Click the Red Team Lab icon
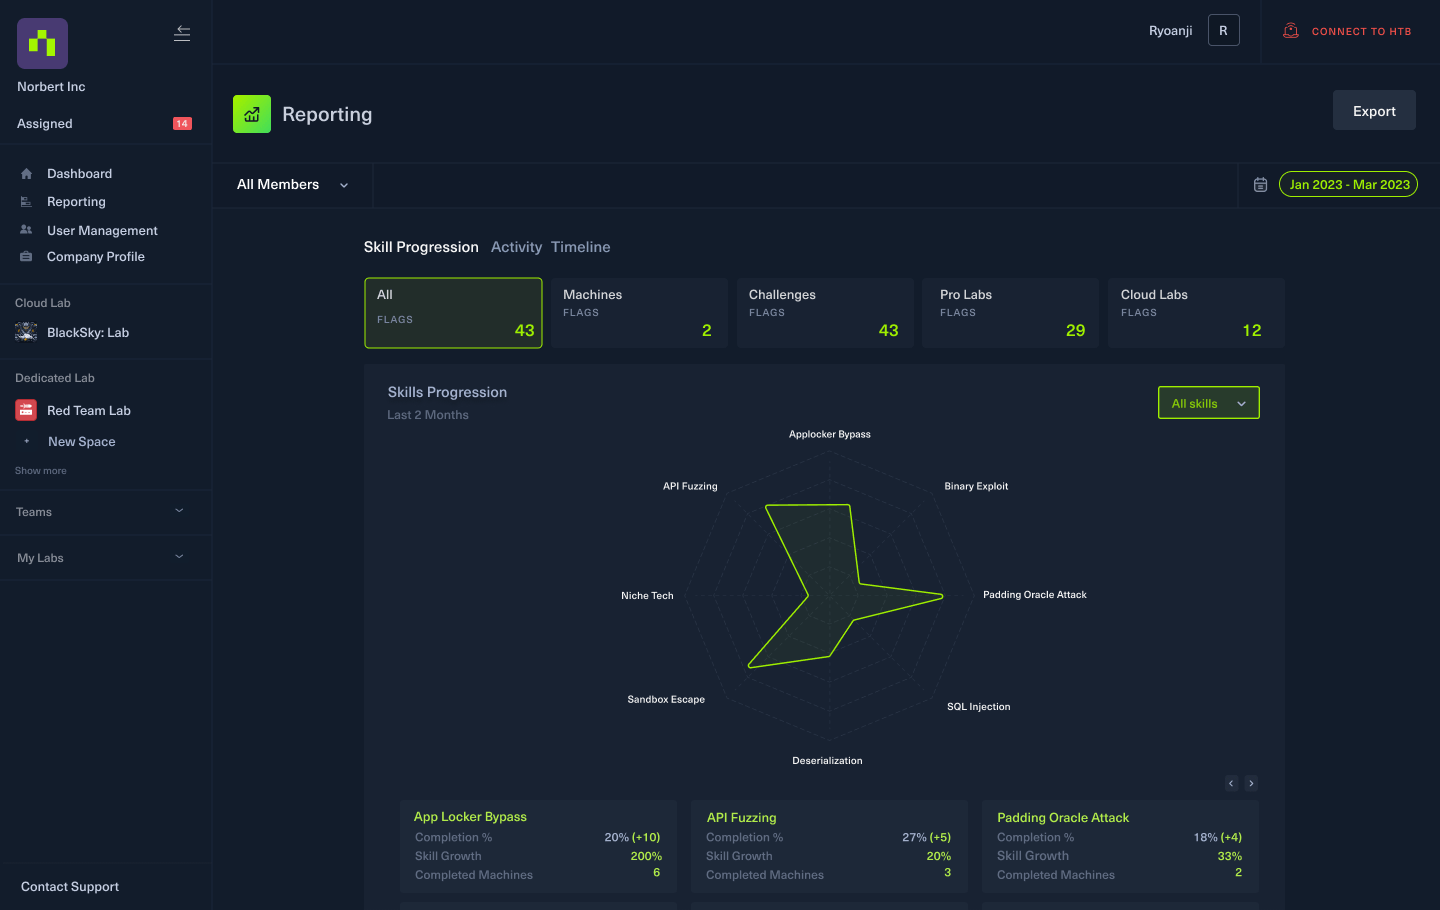 pyautogui.click(x=26, y=411)
